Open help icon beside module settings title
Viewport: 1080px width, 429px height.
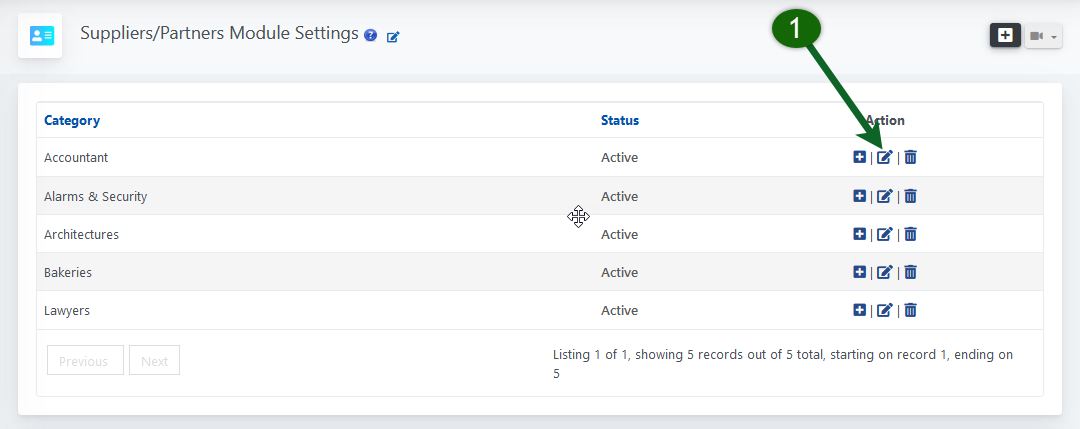(371, 36)
